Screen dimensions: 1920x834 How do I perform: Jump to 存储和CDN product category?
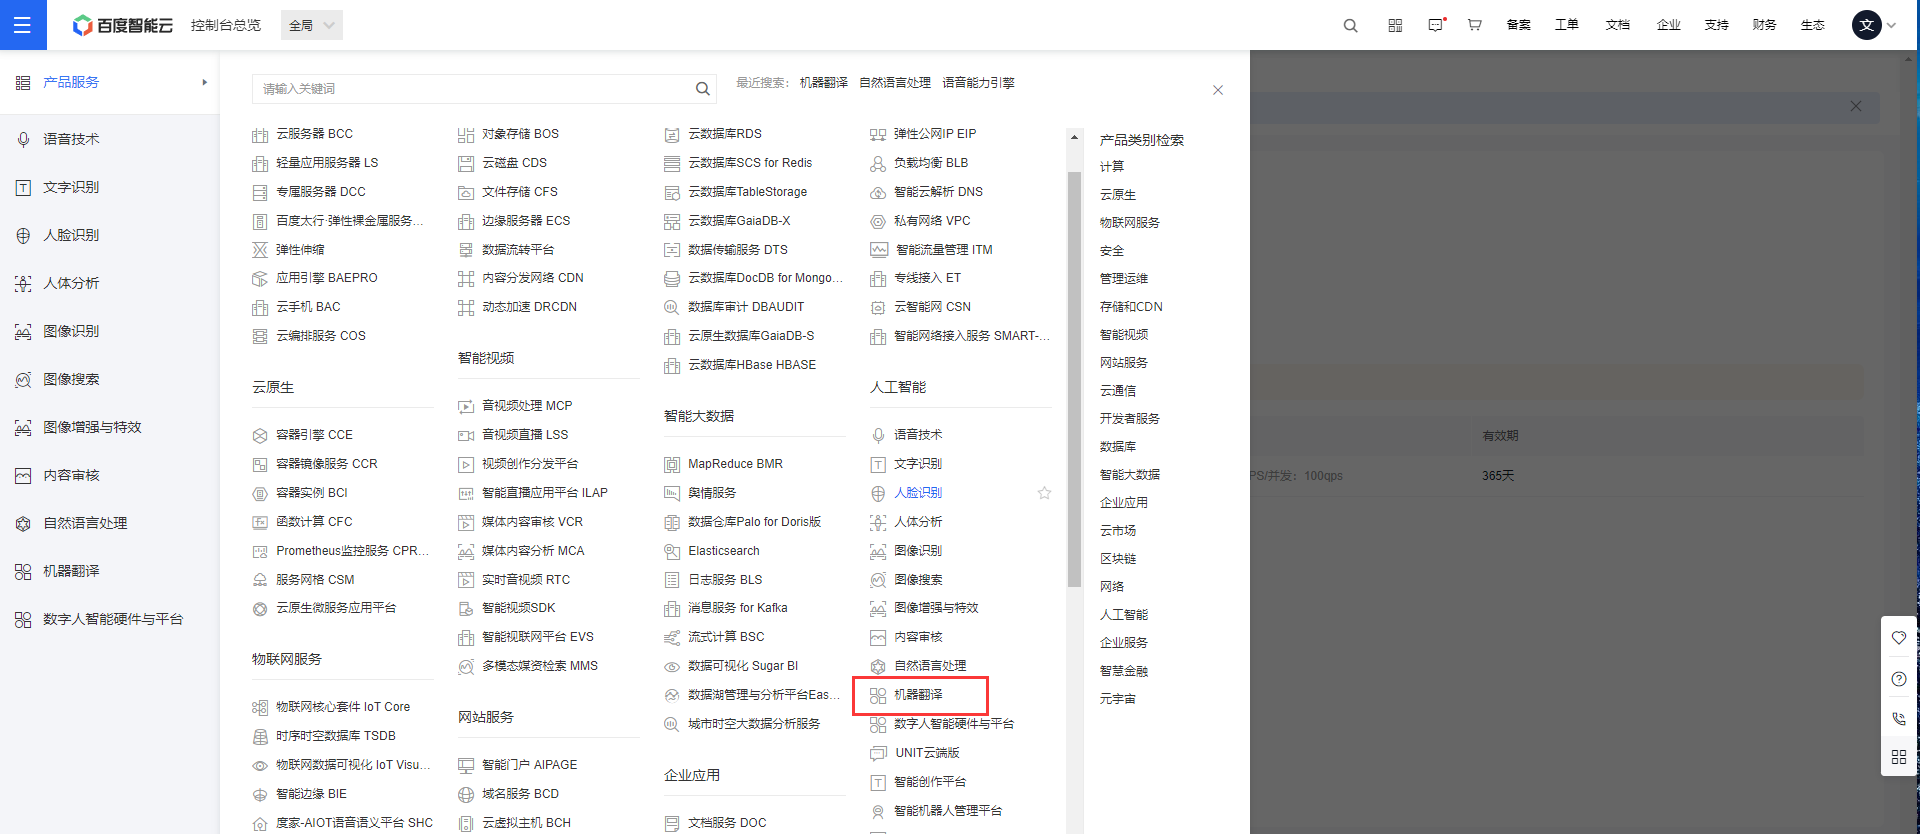(x=1131, y=307)
